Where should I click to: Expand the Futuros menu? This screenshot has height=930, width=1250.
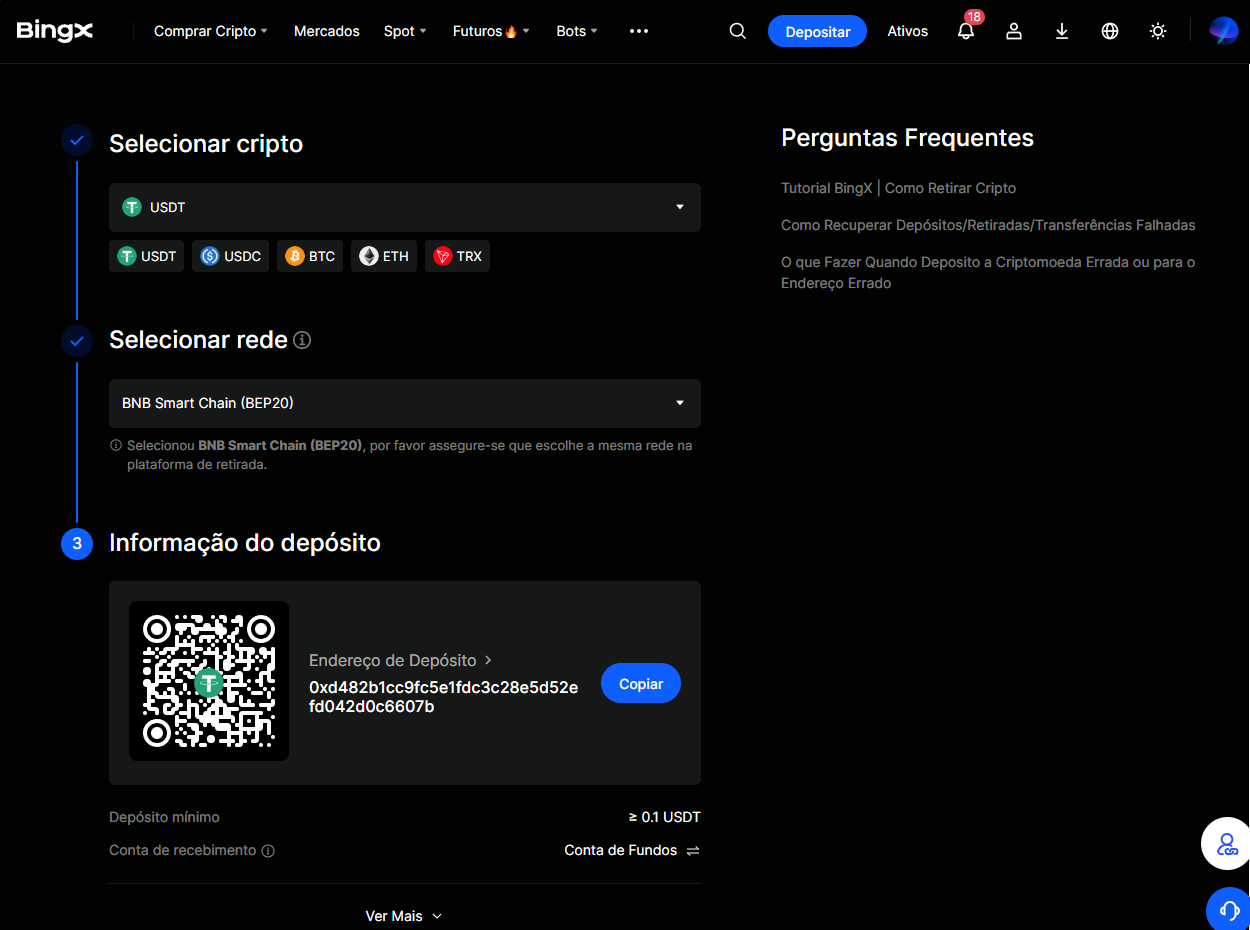(491, 31)
